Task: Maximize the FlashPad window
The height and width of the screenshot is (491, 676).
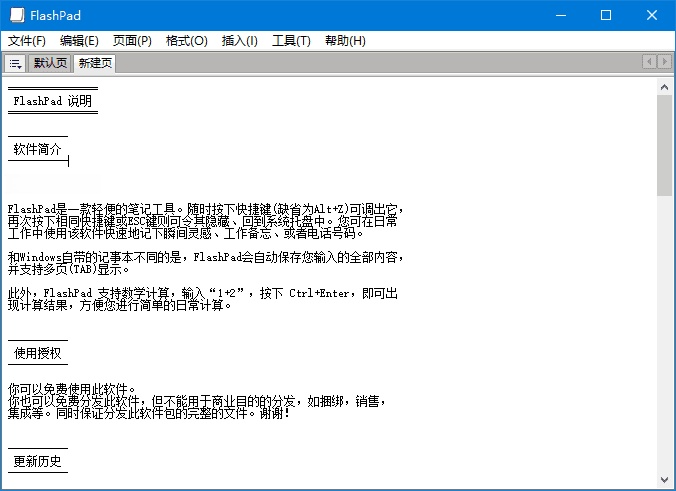Action: 606,15
